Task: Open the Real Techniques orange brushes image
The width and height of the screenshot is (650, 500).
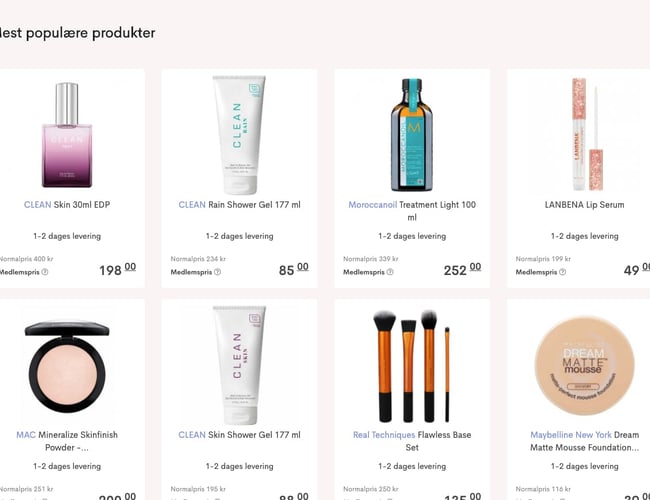Action: [412, 366]
